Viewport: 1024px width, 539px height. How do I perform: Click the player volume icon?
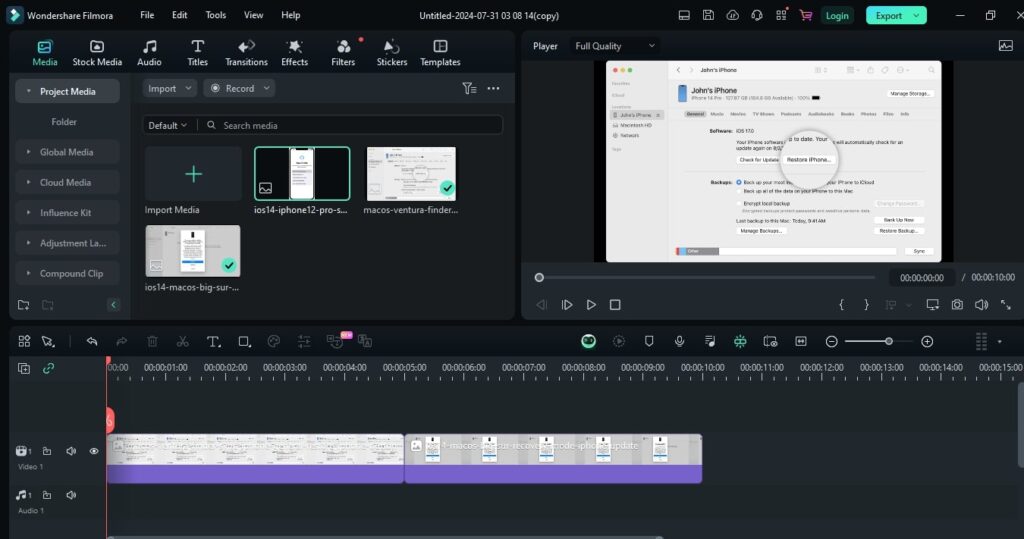point(981,305)
